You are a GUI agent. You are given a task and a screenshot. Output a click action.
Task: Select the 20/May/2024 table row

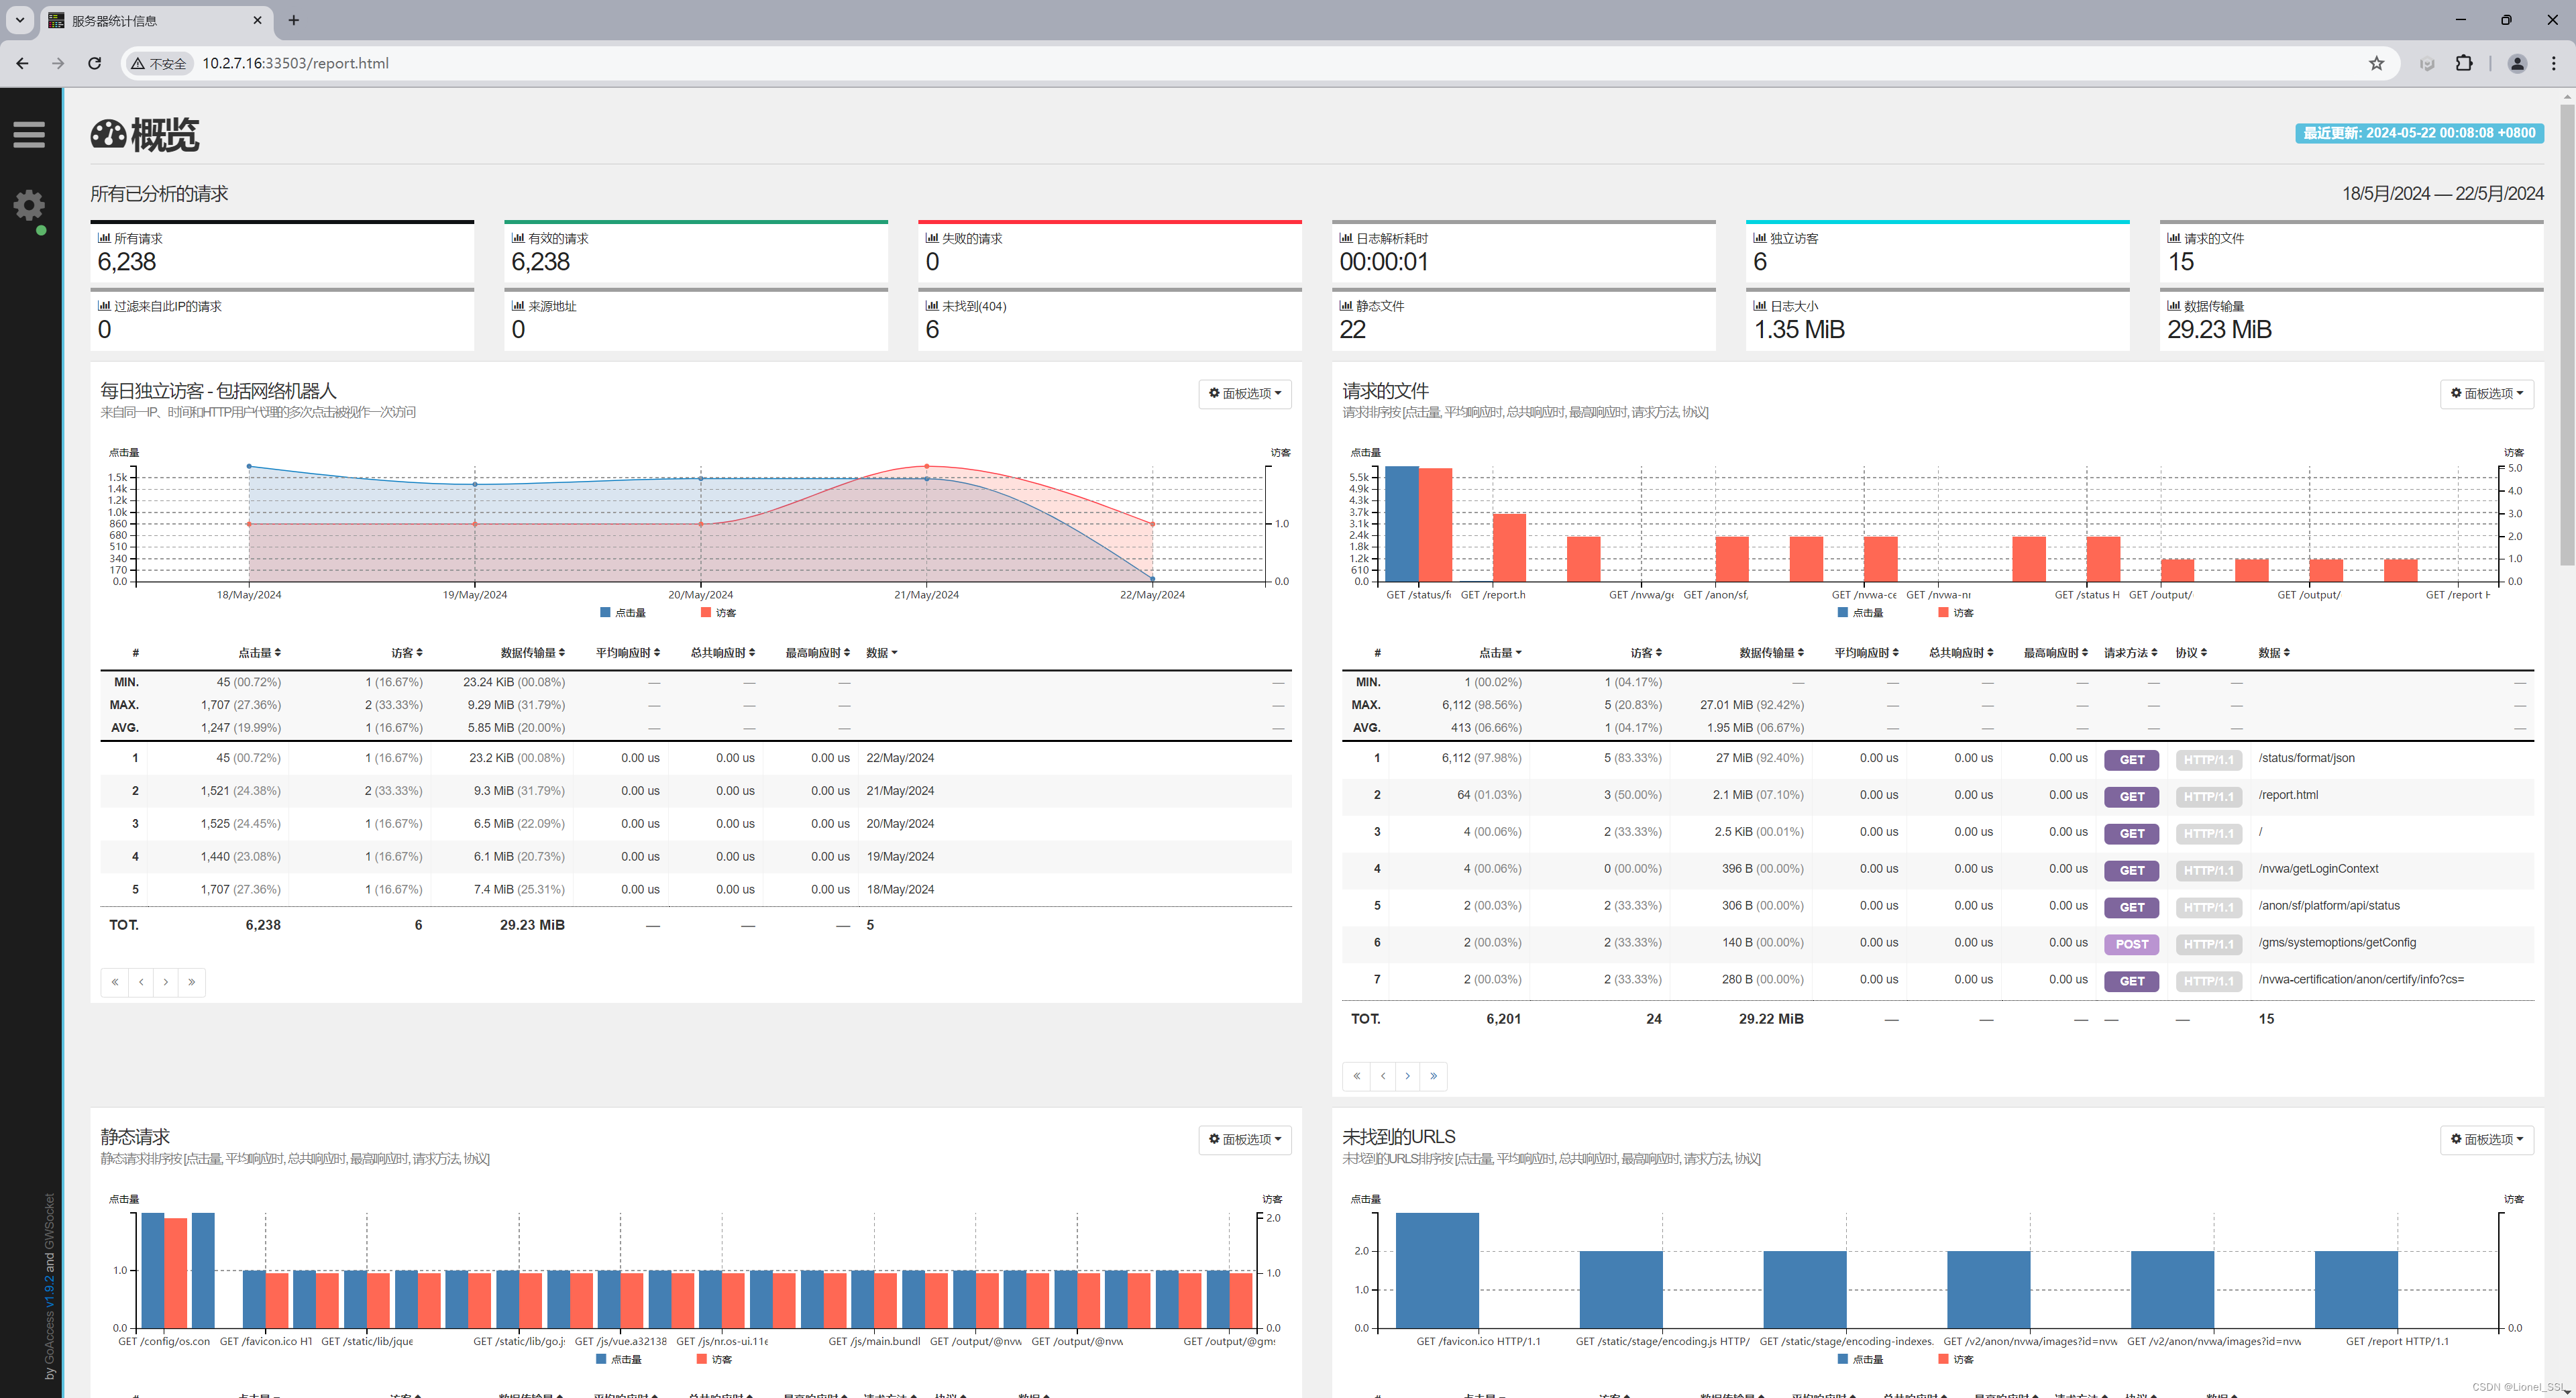point(696,824)
